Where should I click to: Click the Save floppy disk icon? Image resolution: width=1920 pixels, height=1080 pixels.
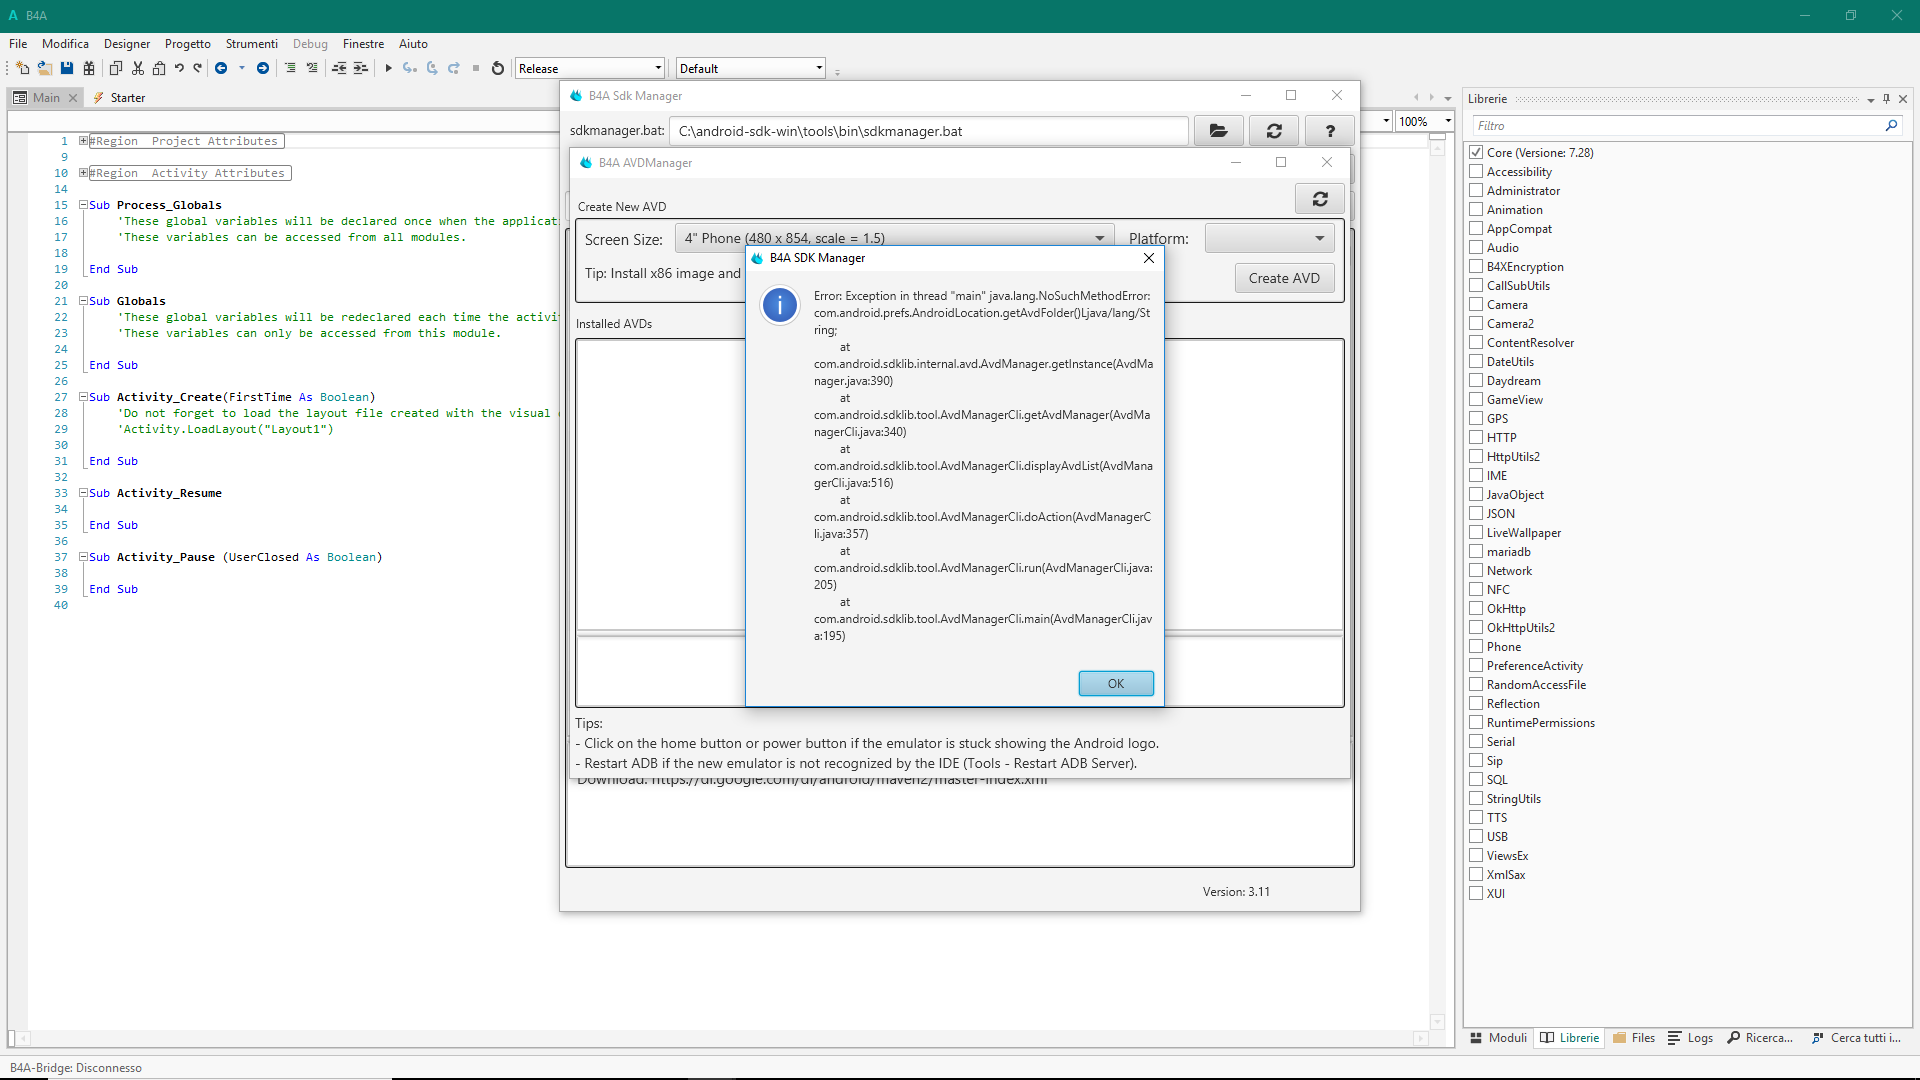(67, 69)
